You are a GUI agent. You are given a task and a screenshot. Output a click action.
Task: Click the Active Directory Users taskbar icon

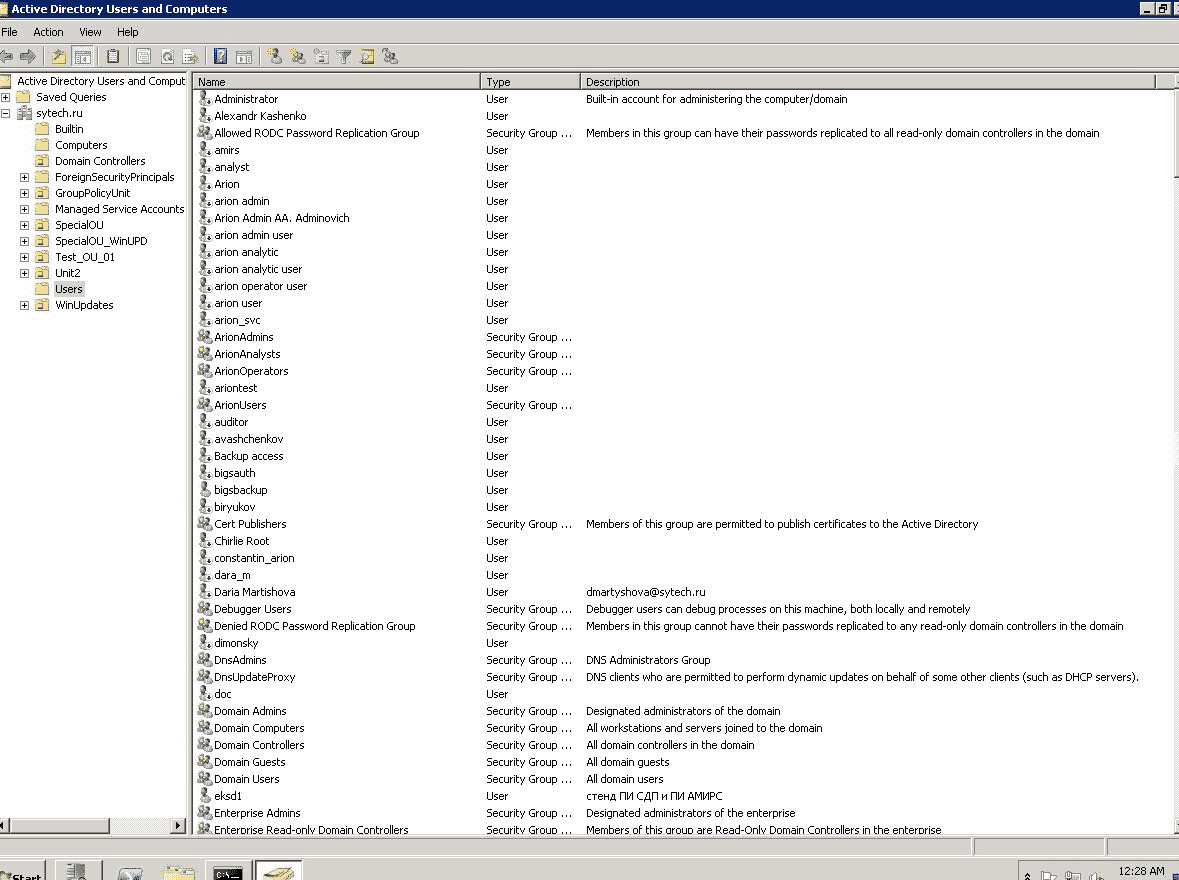coord(278,871)
